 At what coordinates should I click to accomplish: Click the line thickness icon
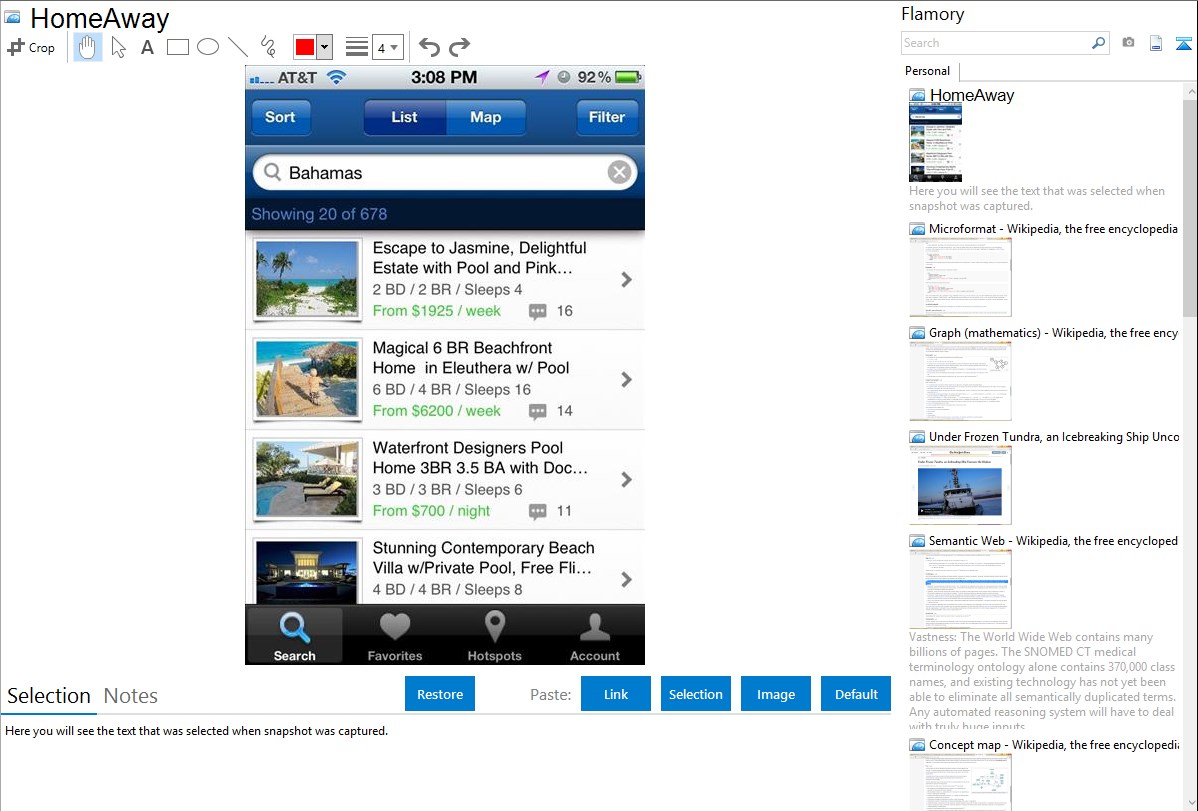click(x=357, y=47)
